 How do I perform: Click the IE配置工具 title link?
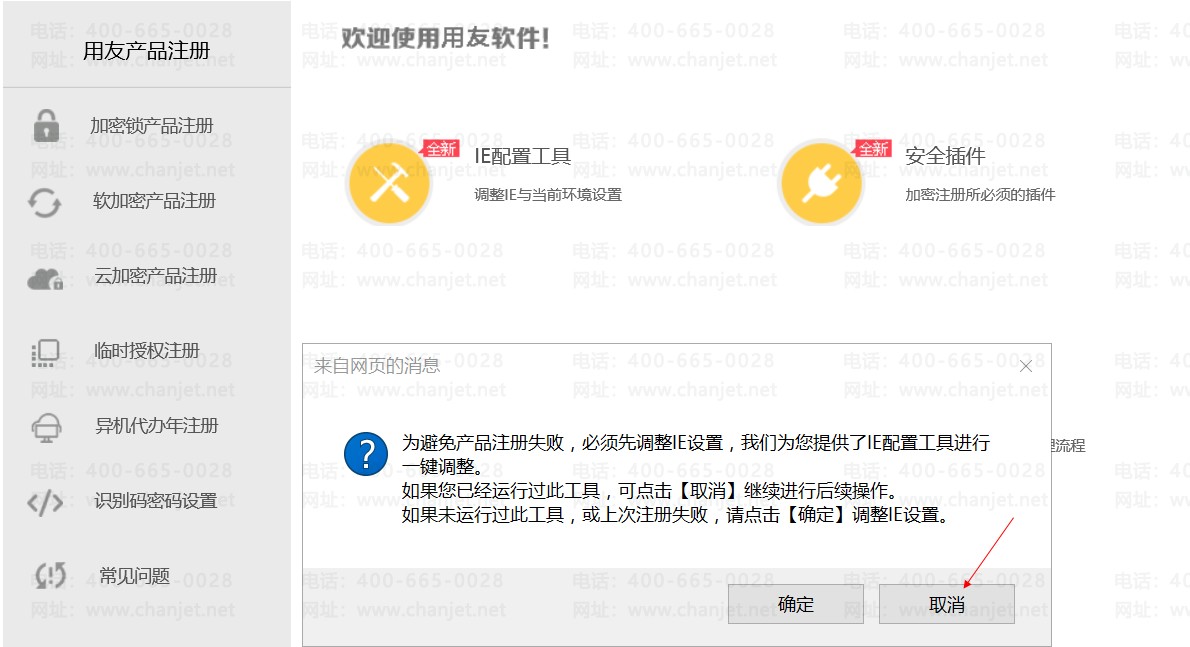point(522,156)
